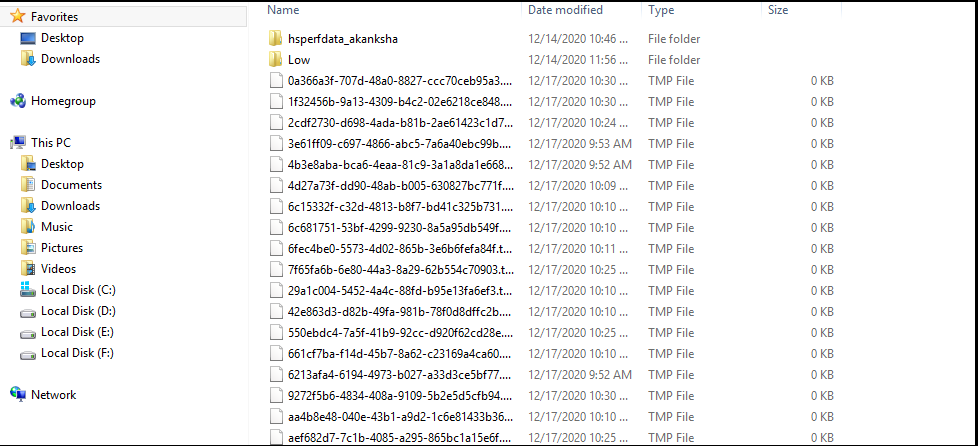Click the Local Disk (C:) drive icon
The width and height of the screenshot is (979, 446).
coord(28,290)
